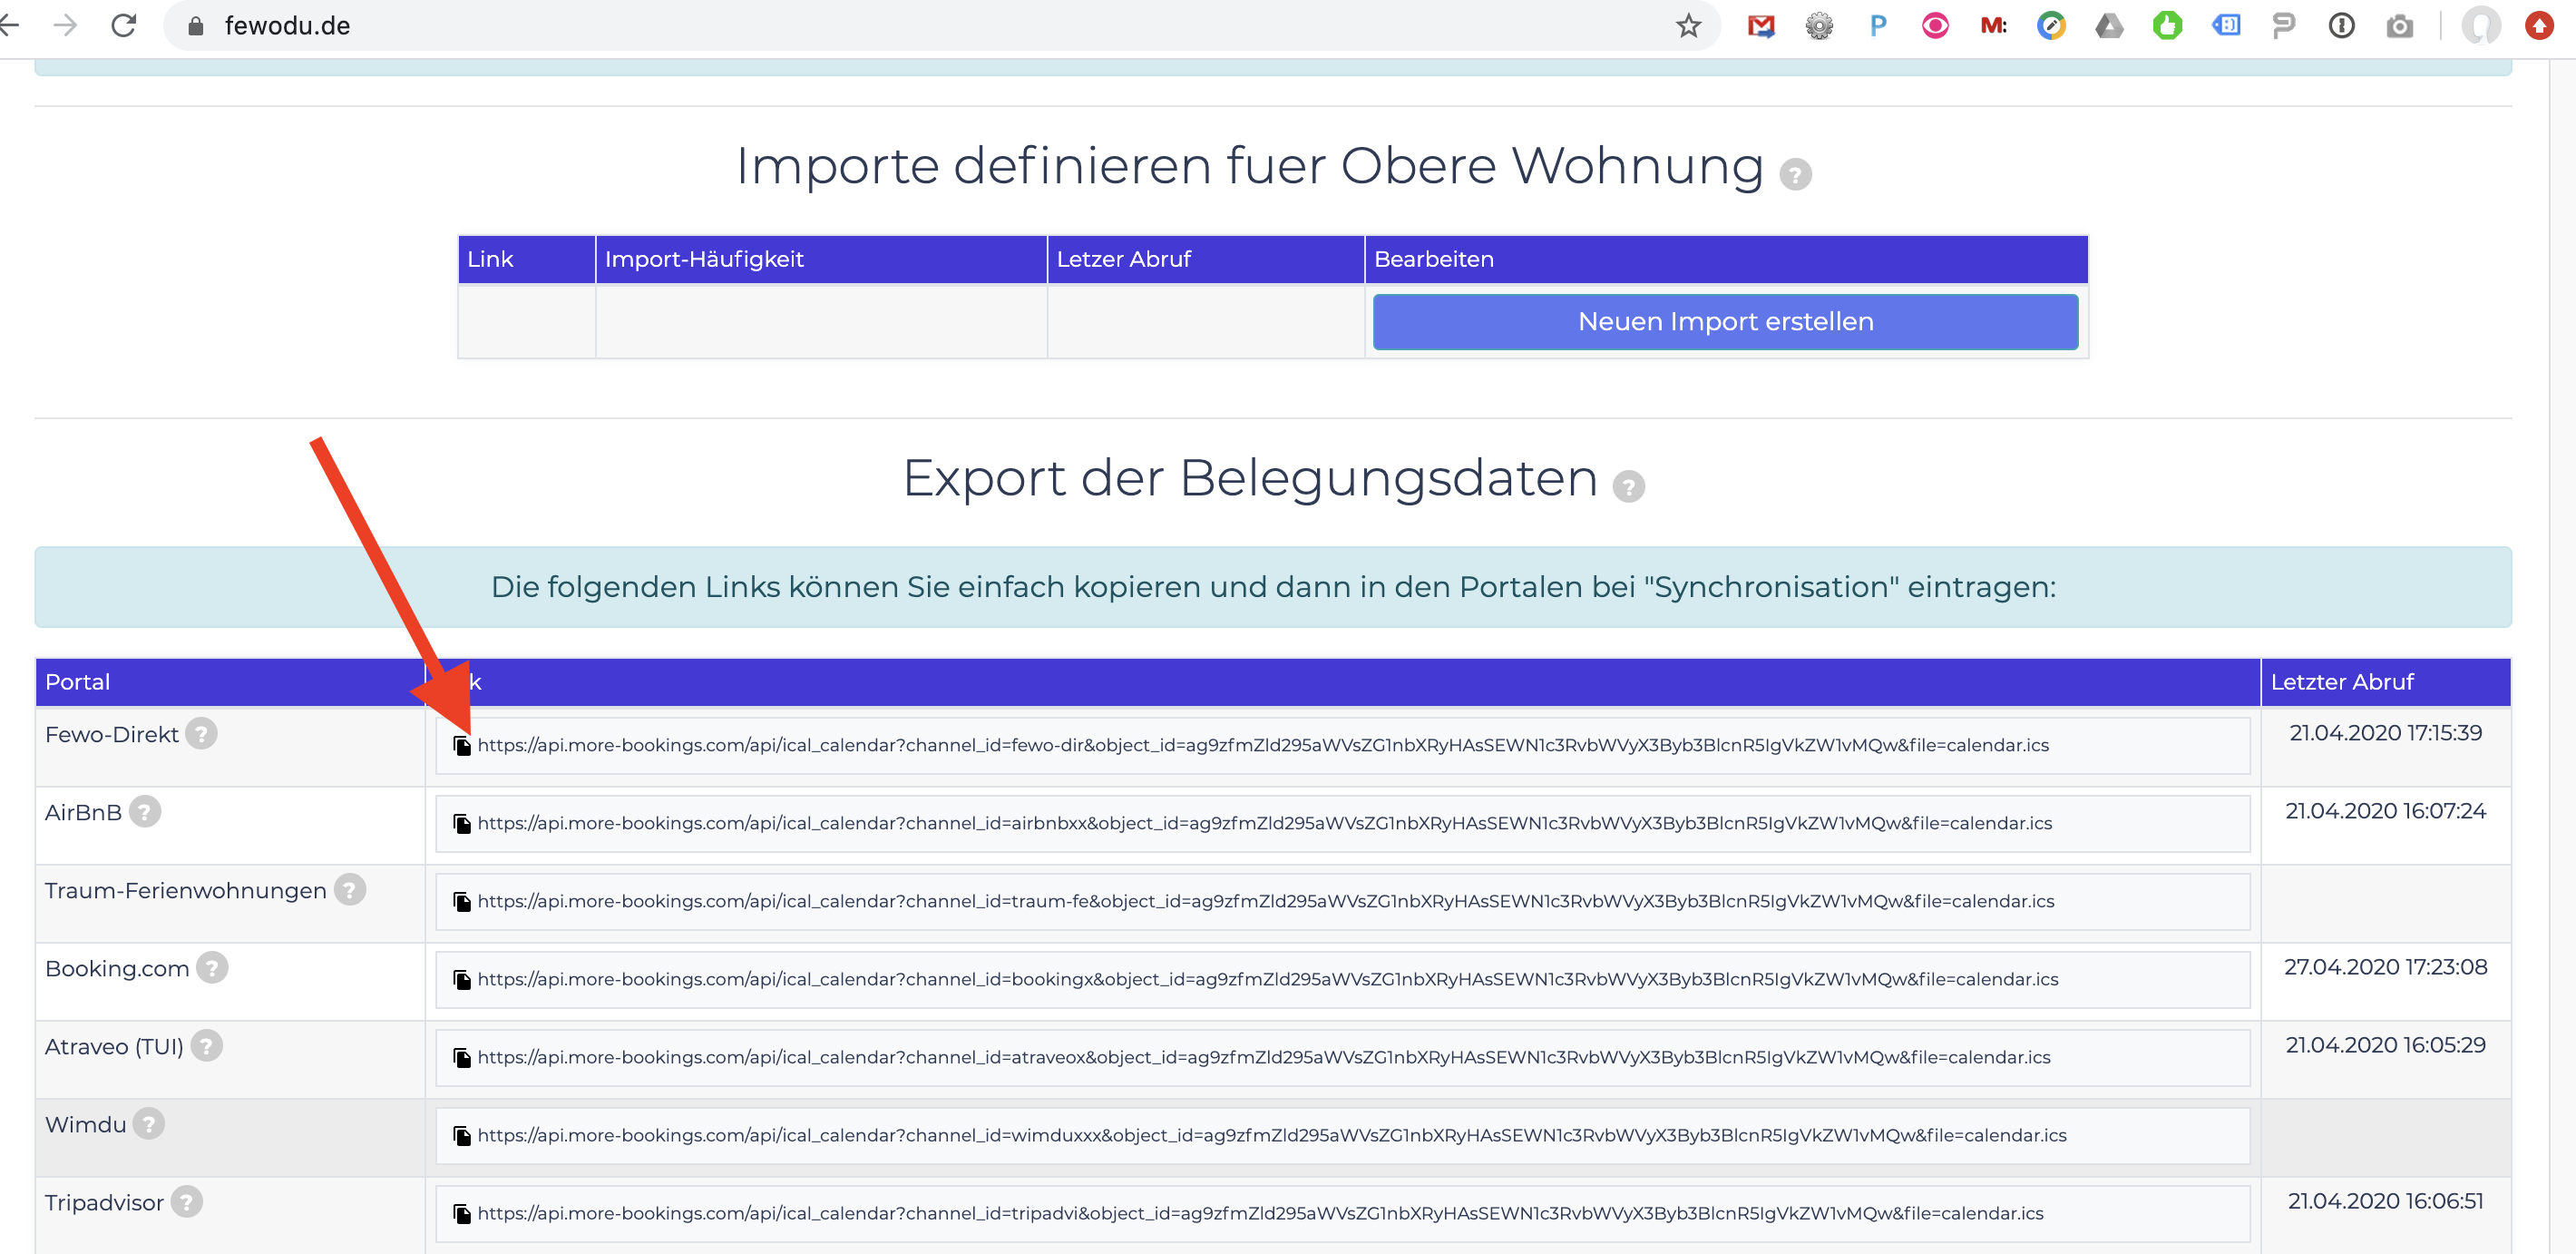Click the Traum-Ferienwohnungen portal name
This screenshot has width=2576, height=1254.
click(186, 891)
